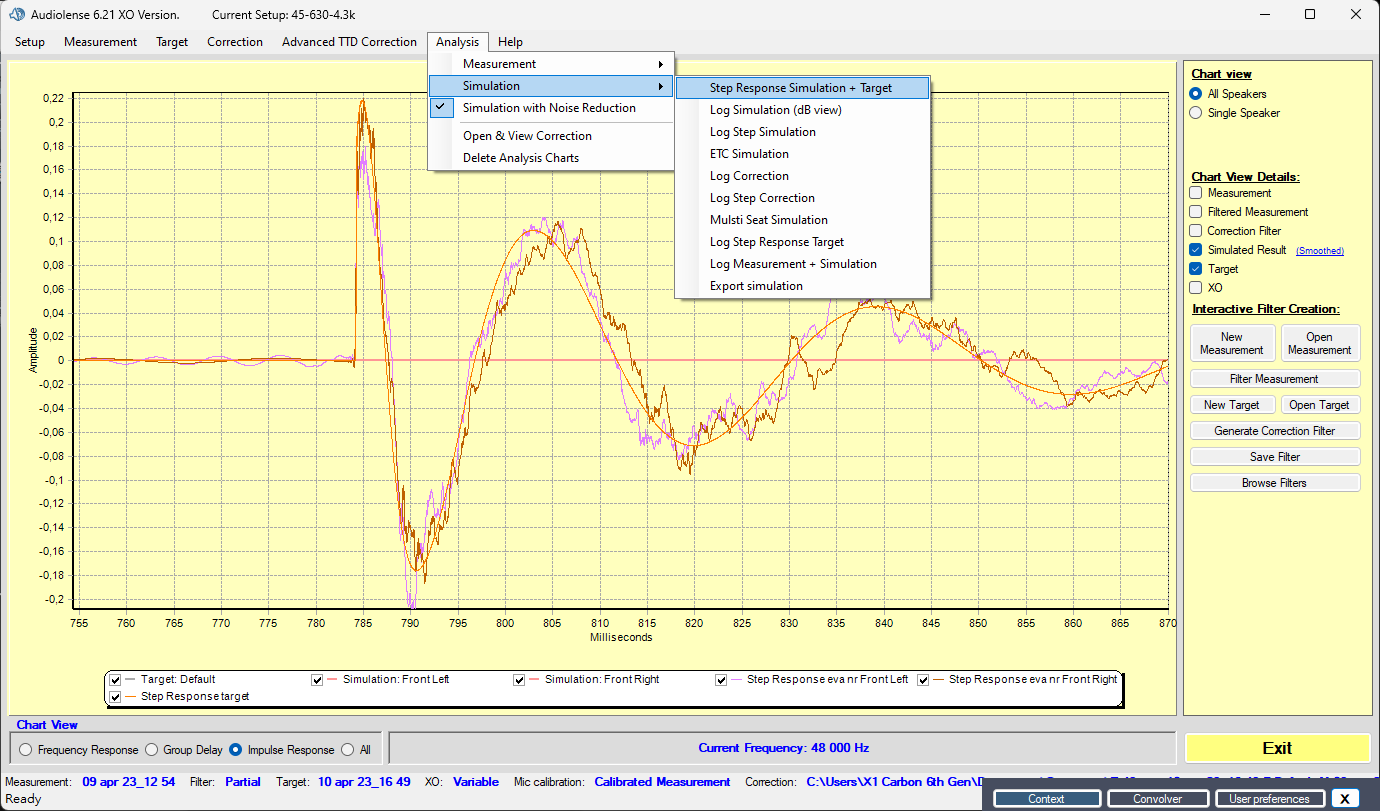Click the New Measurement button
Image resolution: width=1380 pixels, height=811 pixels.
(x=1232, y=344)
